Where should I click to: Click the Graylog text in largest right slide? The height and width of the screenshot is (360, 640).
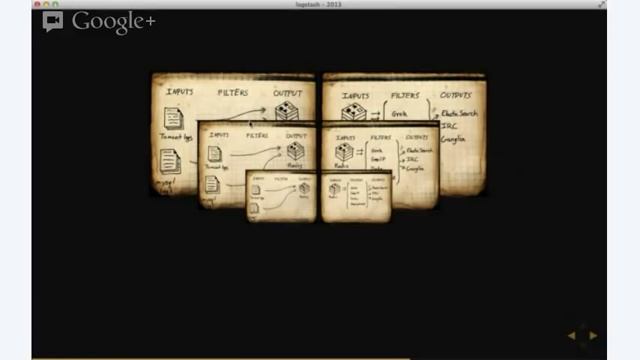point(453,139)
